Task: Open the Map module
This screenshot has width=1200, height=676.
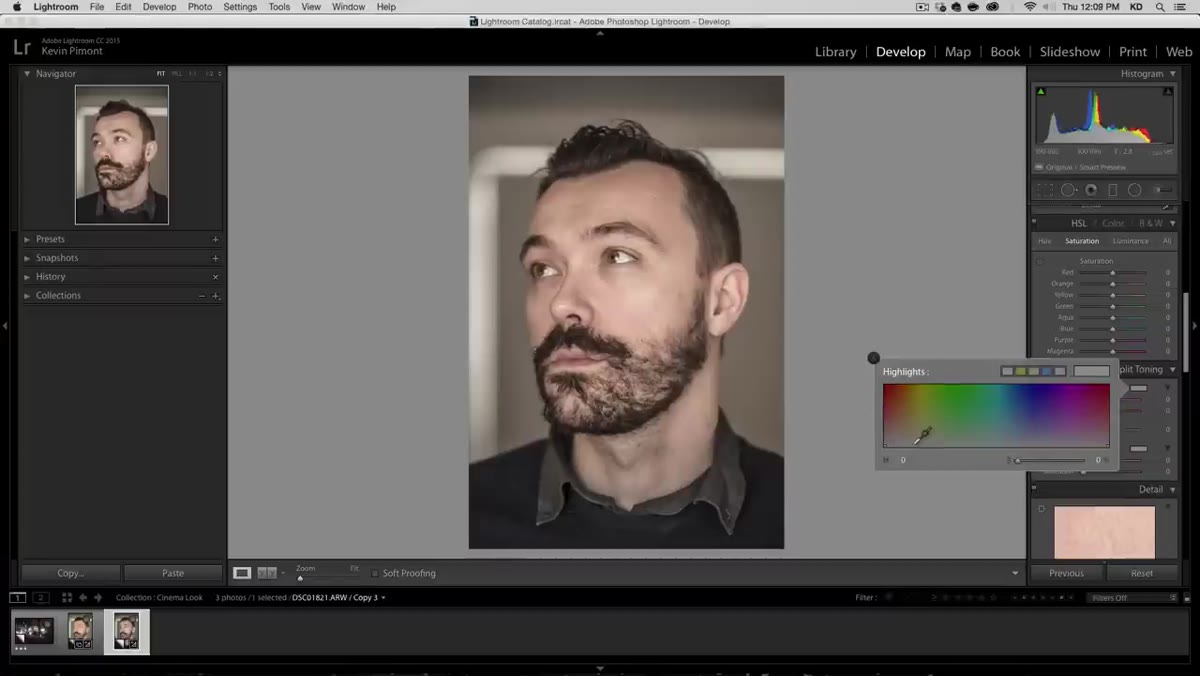Action: pos(958,52)
